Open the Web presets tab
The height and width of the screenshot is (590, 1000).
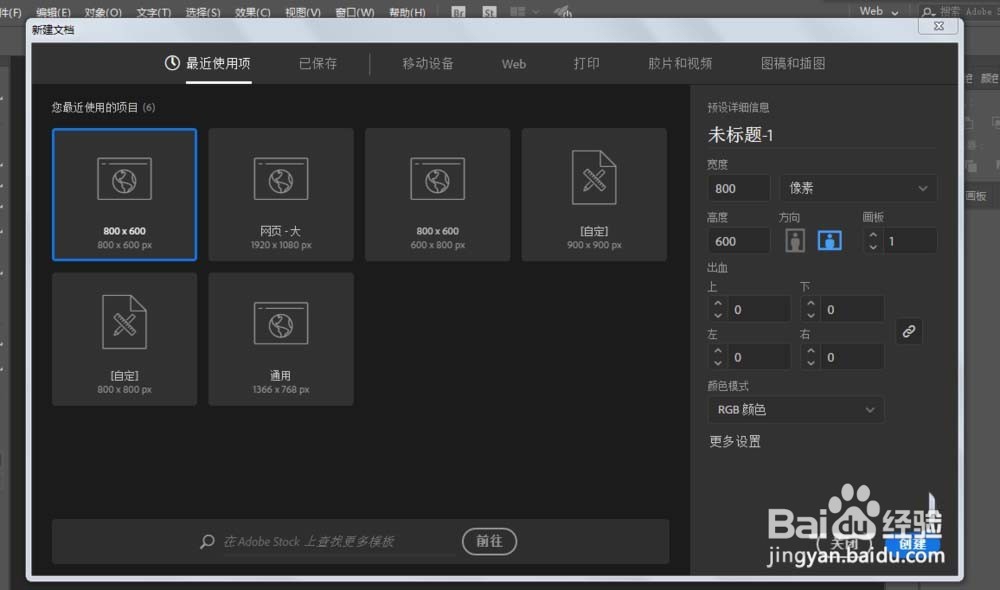[x=513, y=64]
